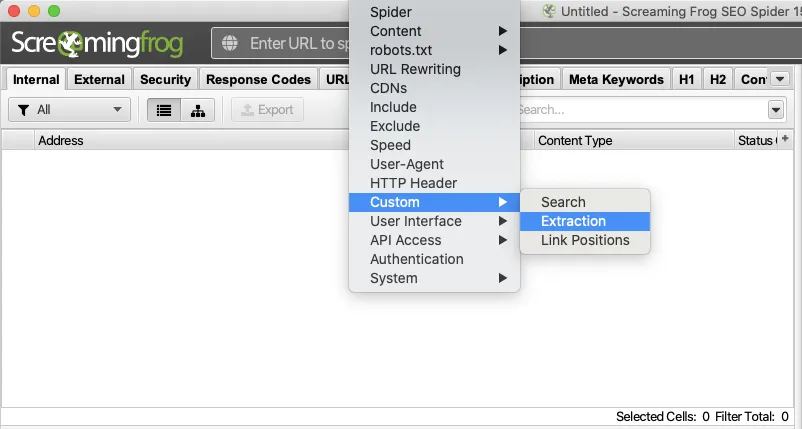The width and height of the screenshot is (802, 429).
Task: Open Authentication settings
Action: [x=434, y=259]
